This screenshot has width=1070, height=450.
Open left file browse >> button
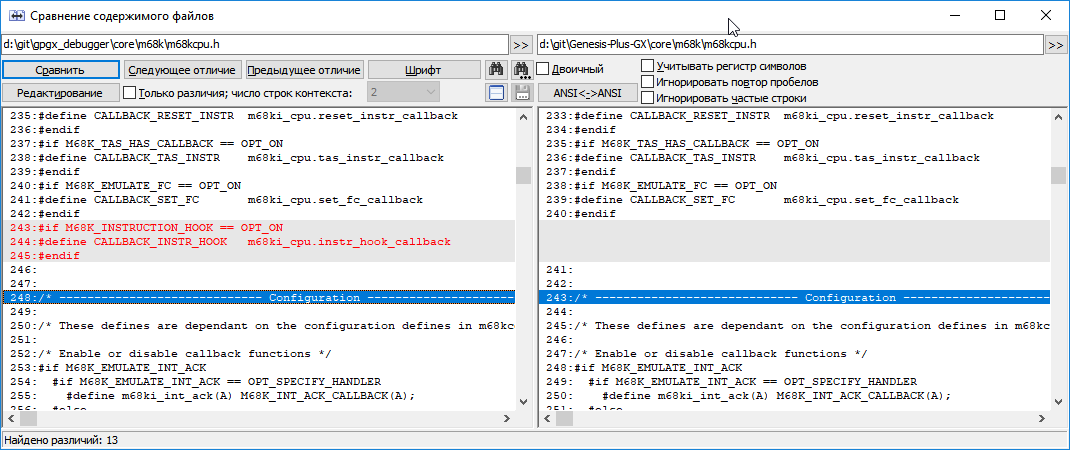click(x=521, y=44)
